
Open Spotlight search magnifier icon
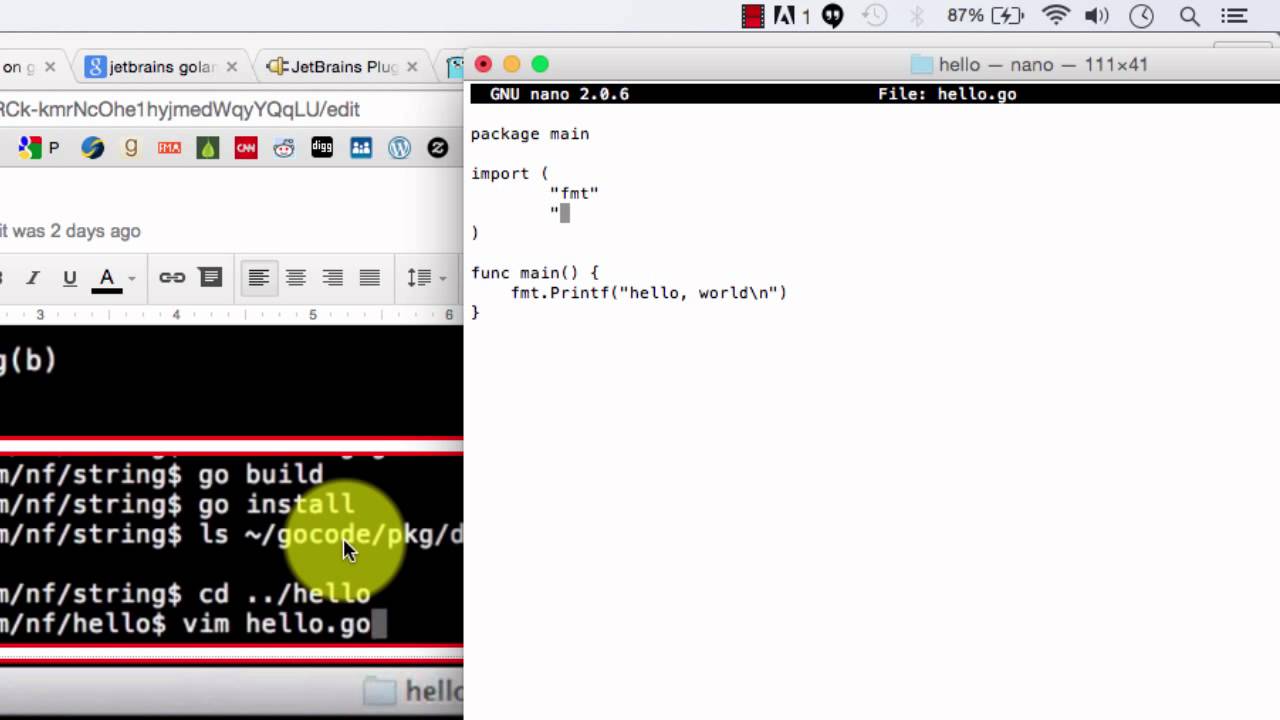click(1189, 16)
